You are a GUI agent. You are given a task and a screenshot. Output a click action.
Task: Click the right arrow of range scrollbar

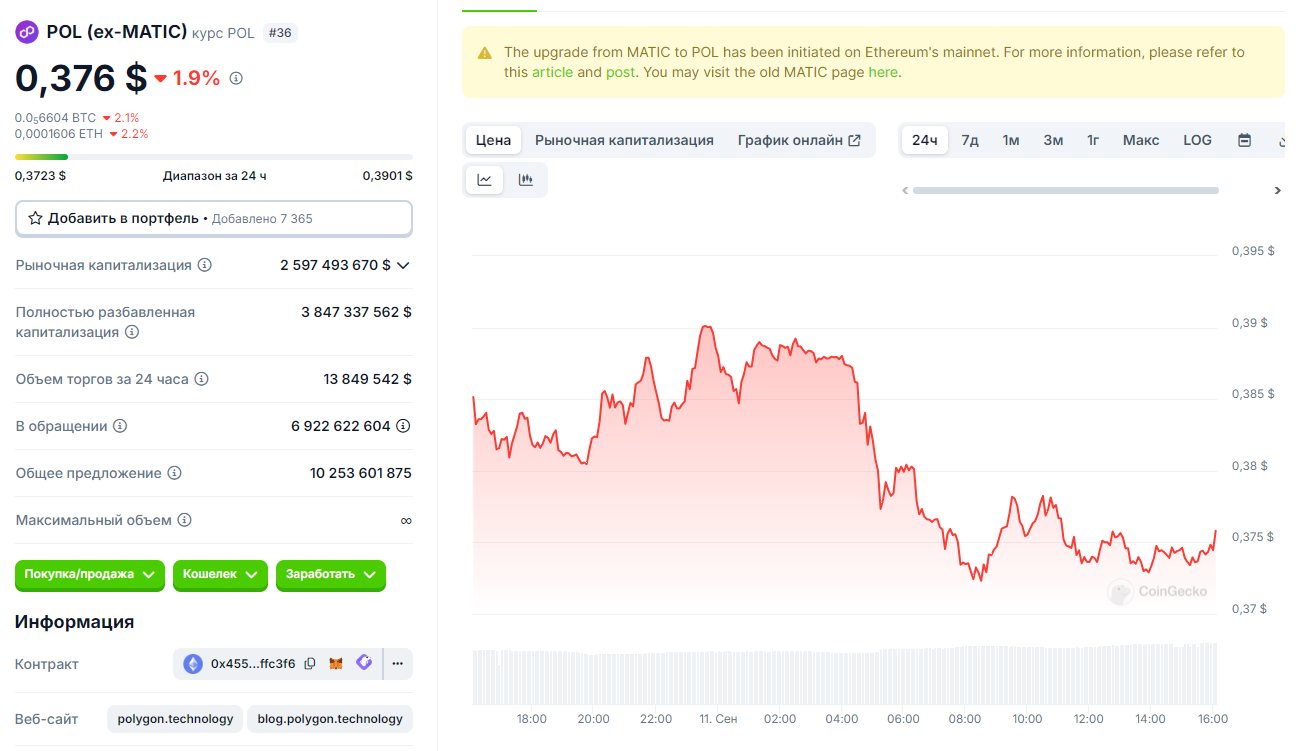pyautogui.click(x=1278, y=190)
